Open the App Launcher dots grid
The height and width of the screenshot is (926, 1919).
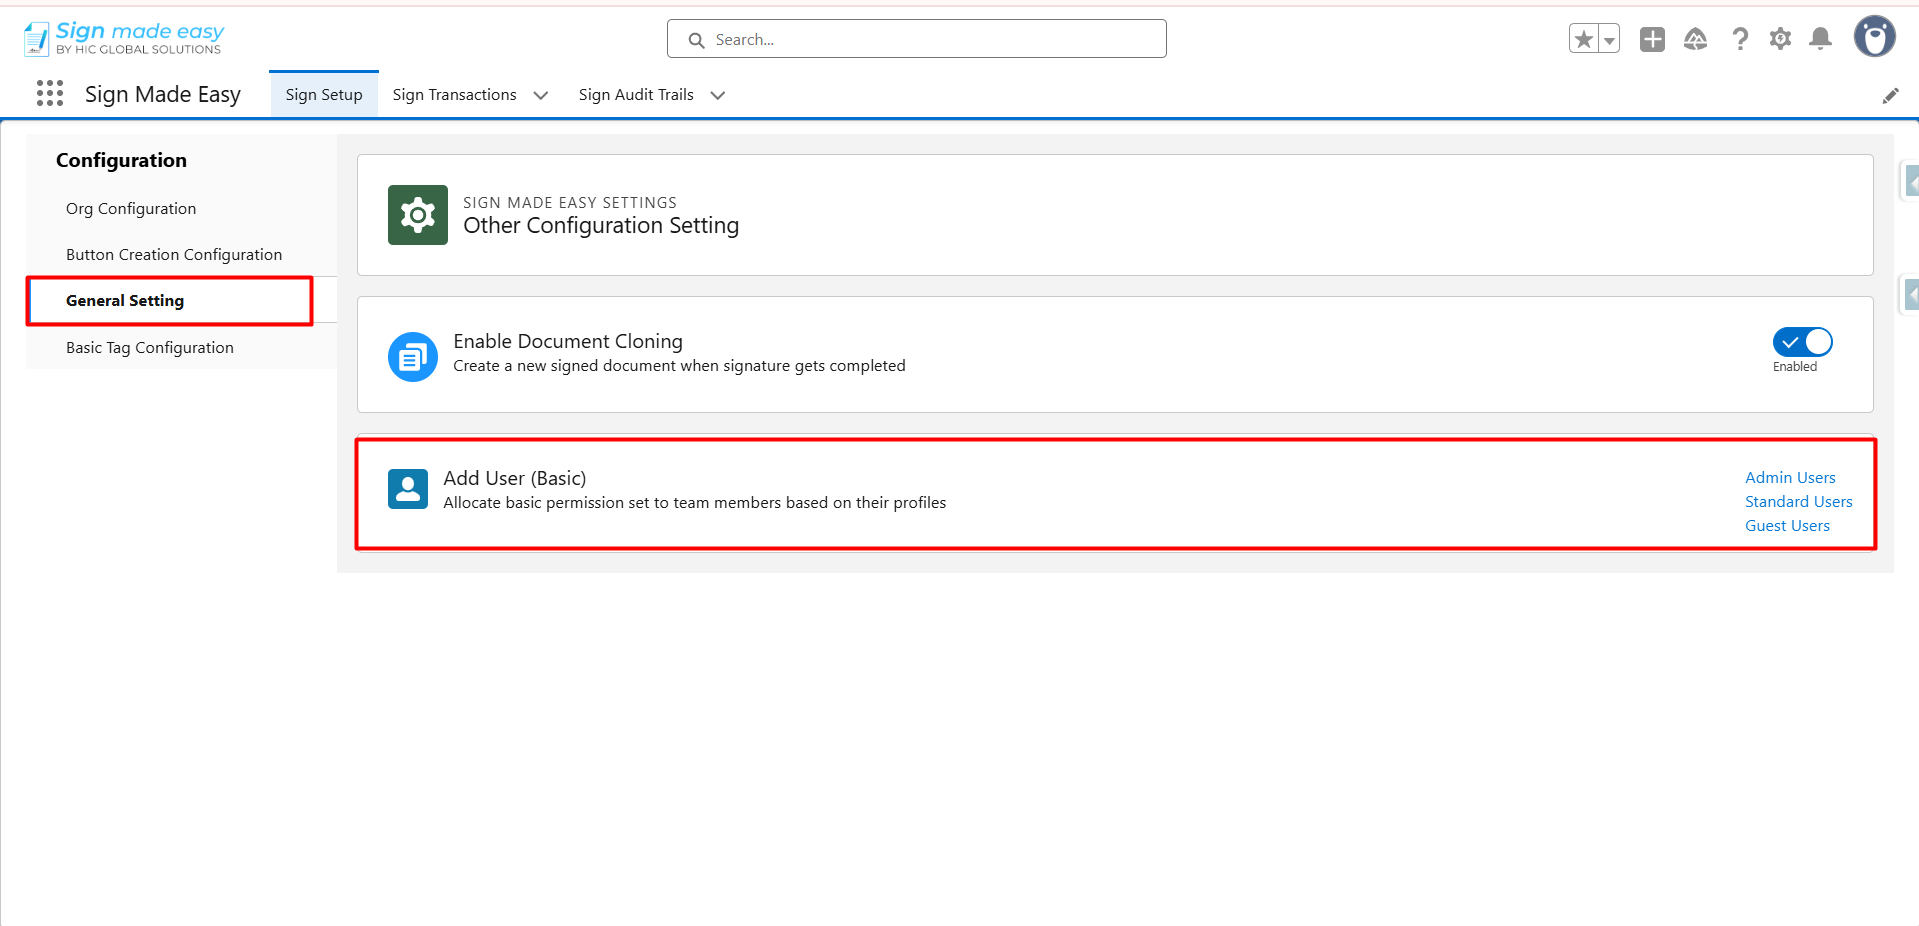click(50, 94)
